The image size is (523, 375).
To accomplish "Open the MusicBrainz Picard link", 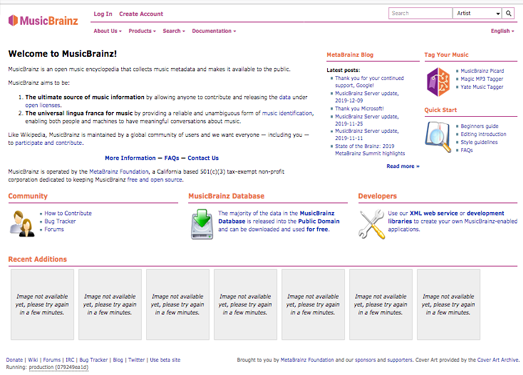I will point(482,71).
